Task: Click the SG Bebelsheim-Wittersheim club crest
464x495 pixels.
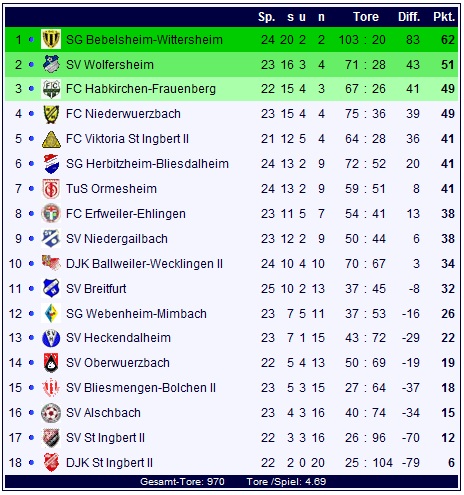Action: (51, 39)
